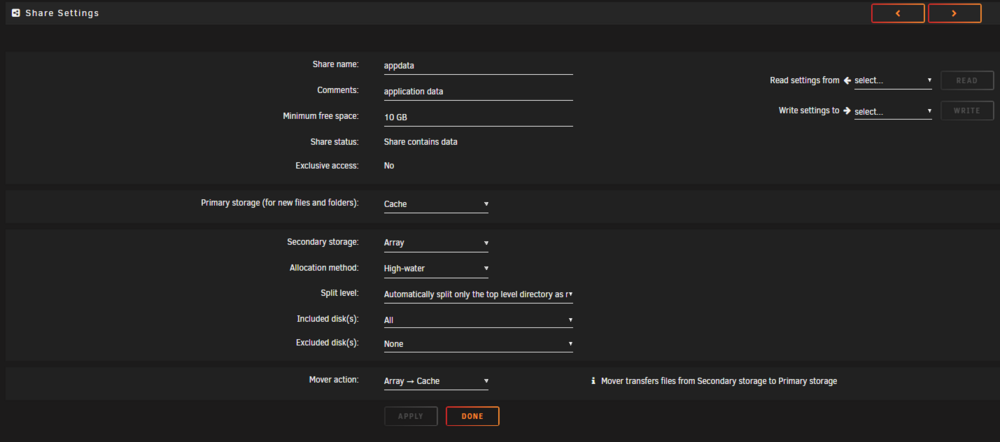The image size is (1000, 442).
Task: Open the Secondary storage dropdown set to Array
Action: point(436,243)
